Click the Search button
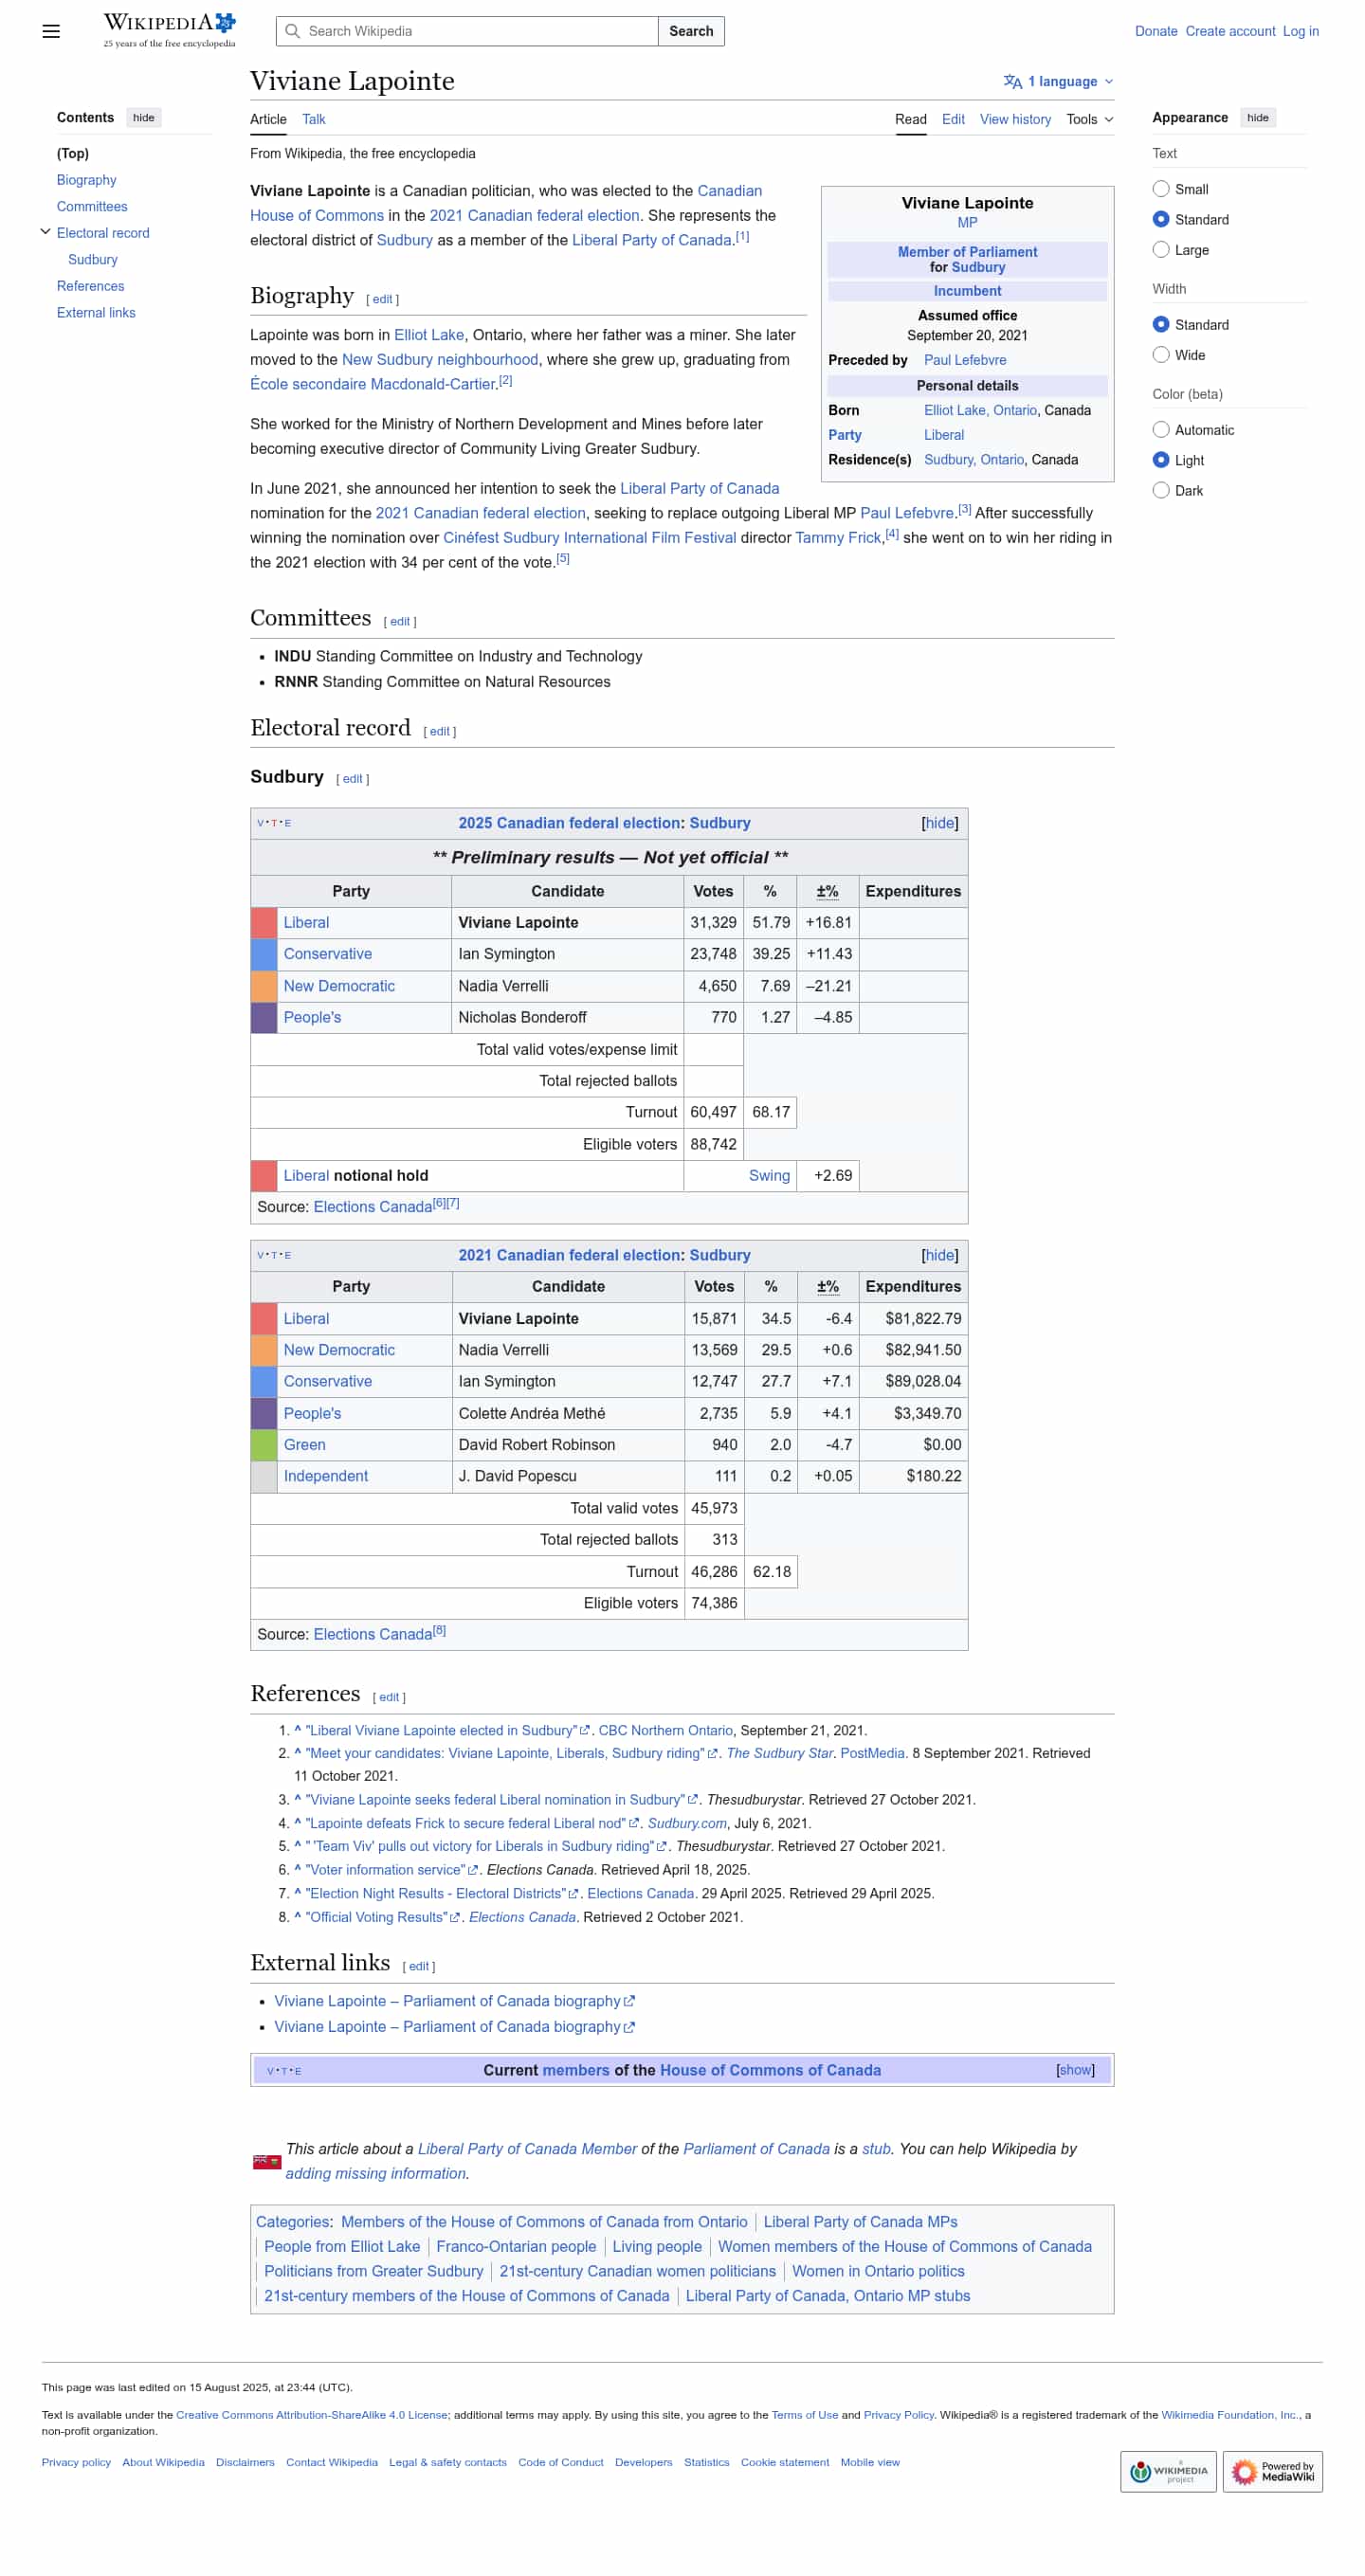Image resolution: width=1365 pixels, height=2576 pixels. [690, 31]
